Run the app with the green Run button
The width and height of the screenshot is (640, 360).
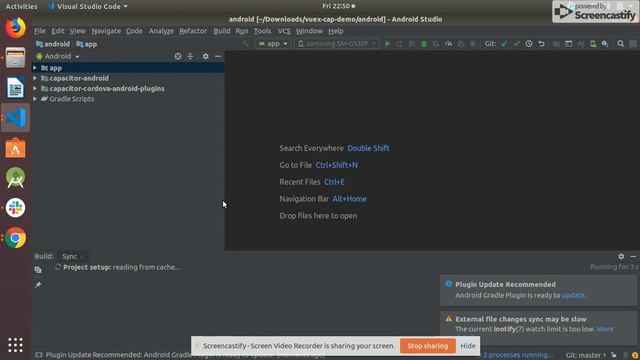(387, 44)
